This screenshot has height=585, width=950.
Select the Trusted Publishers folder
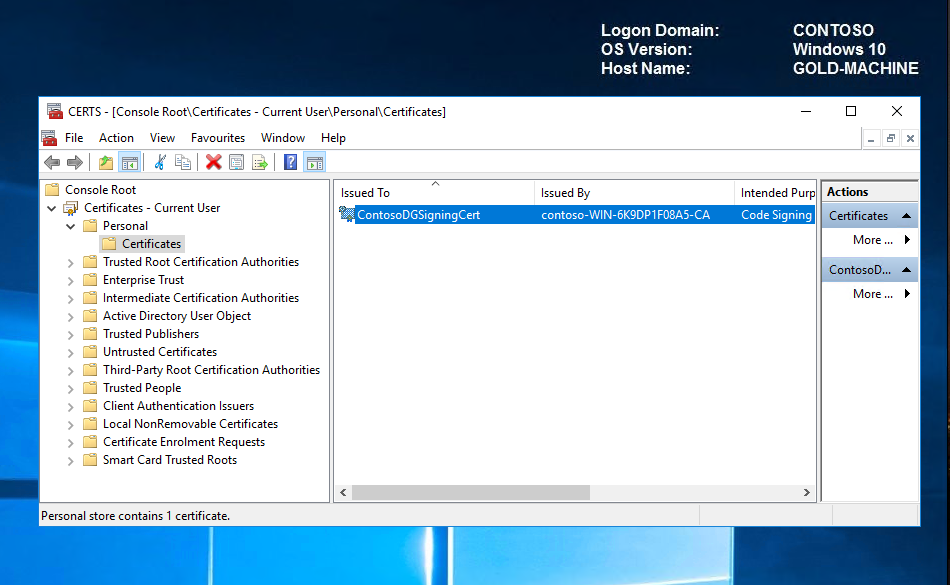(x=150, y=334)
